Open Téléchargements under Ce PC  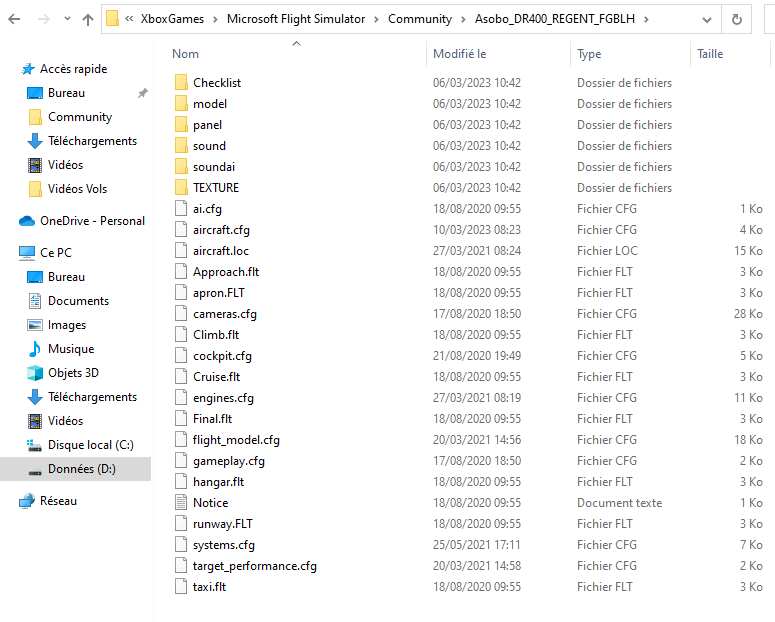(92, 397)
